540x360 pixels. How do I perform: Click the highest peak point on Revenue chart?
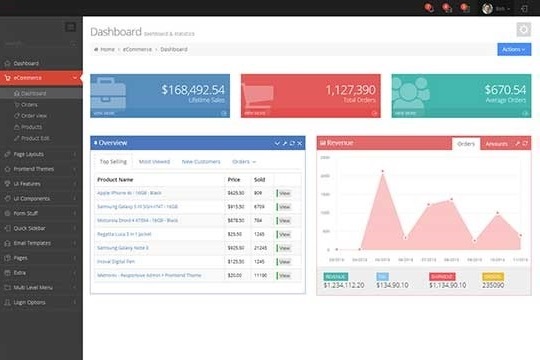pos(383,171)
